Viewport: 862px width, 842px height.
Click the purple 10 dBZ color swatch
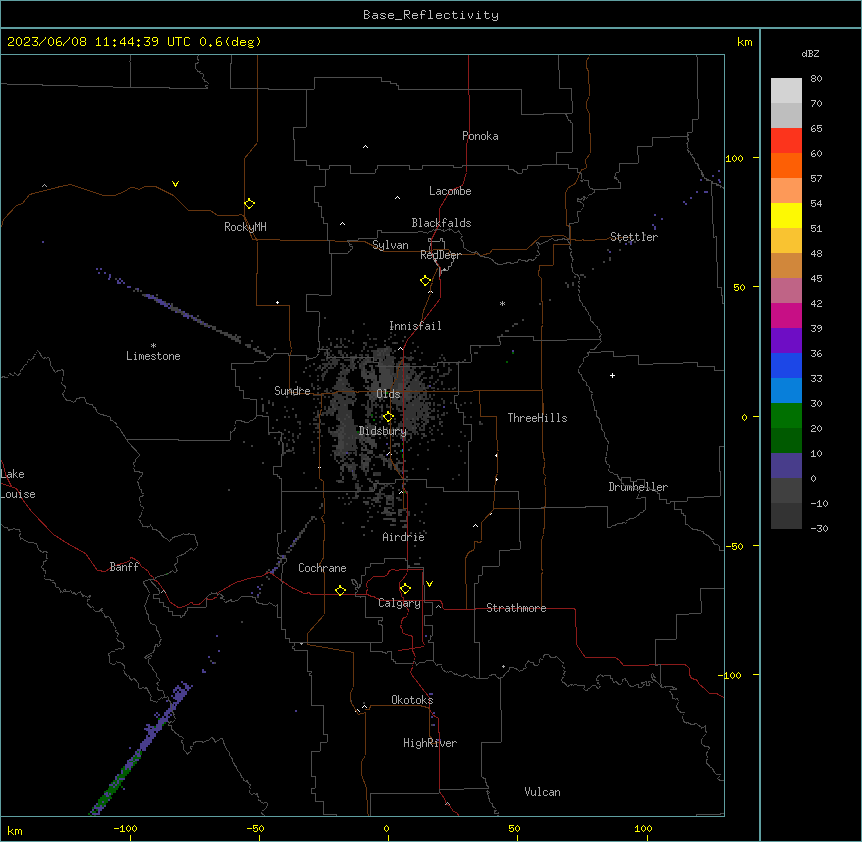point(786,466)
